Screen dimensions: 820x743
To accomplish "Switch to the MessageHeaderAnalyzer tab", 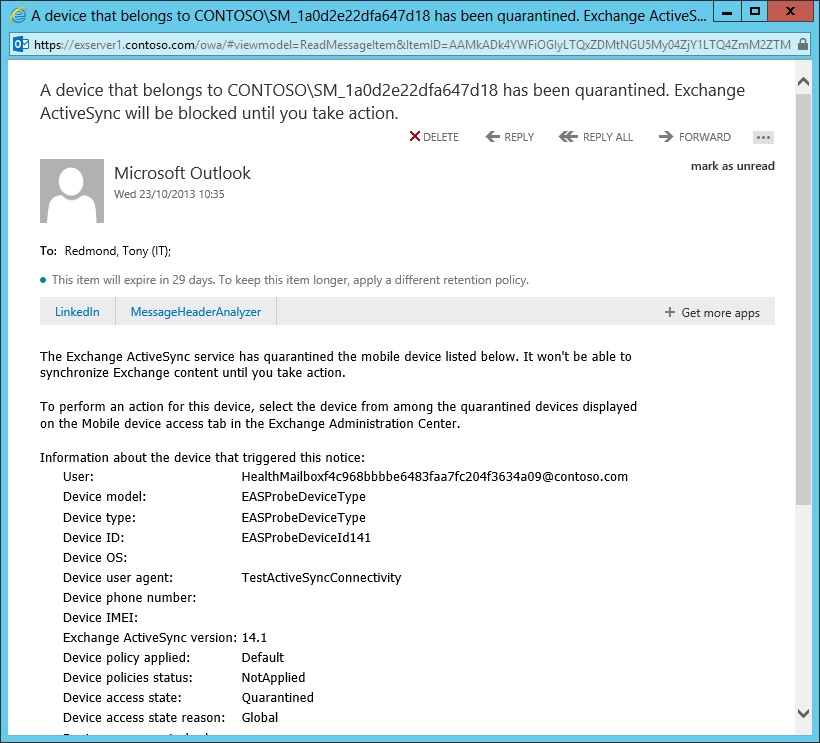I will coord(196,312).
